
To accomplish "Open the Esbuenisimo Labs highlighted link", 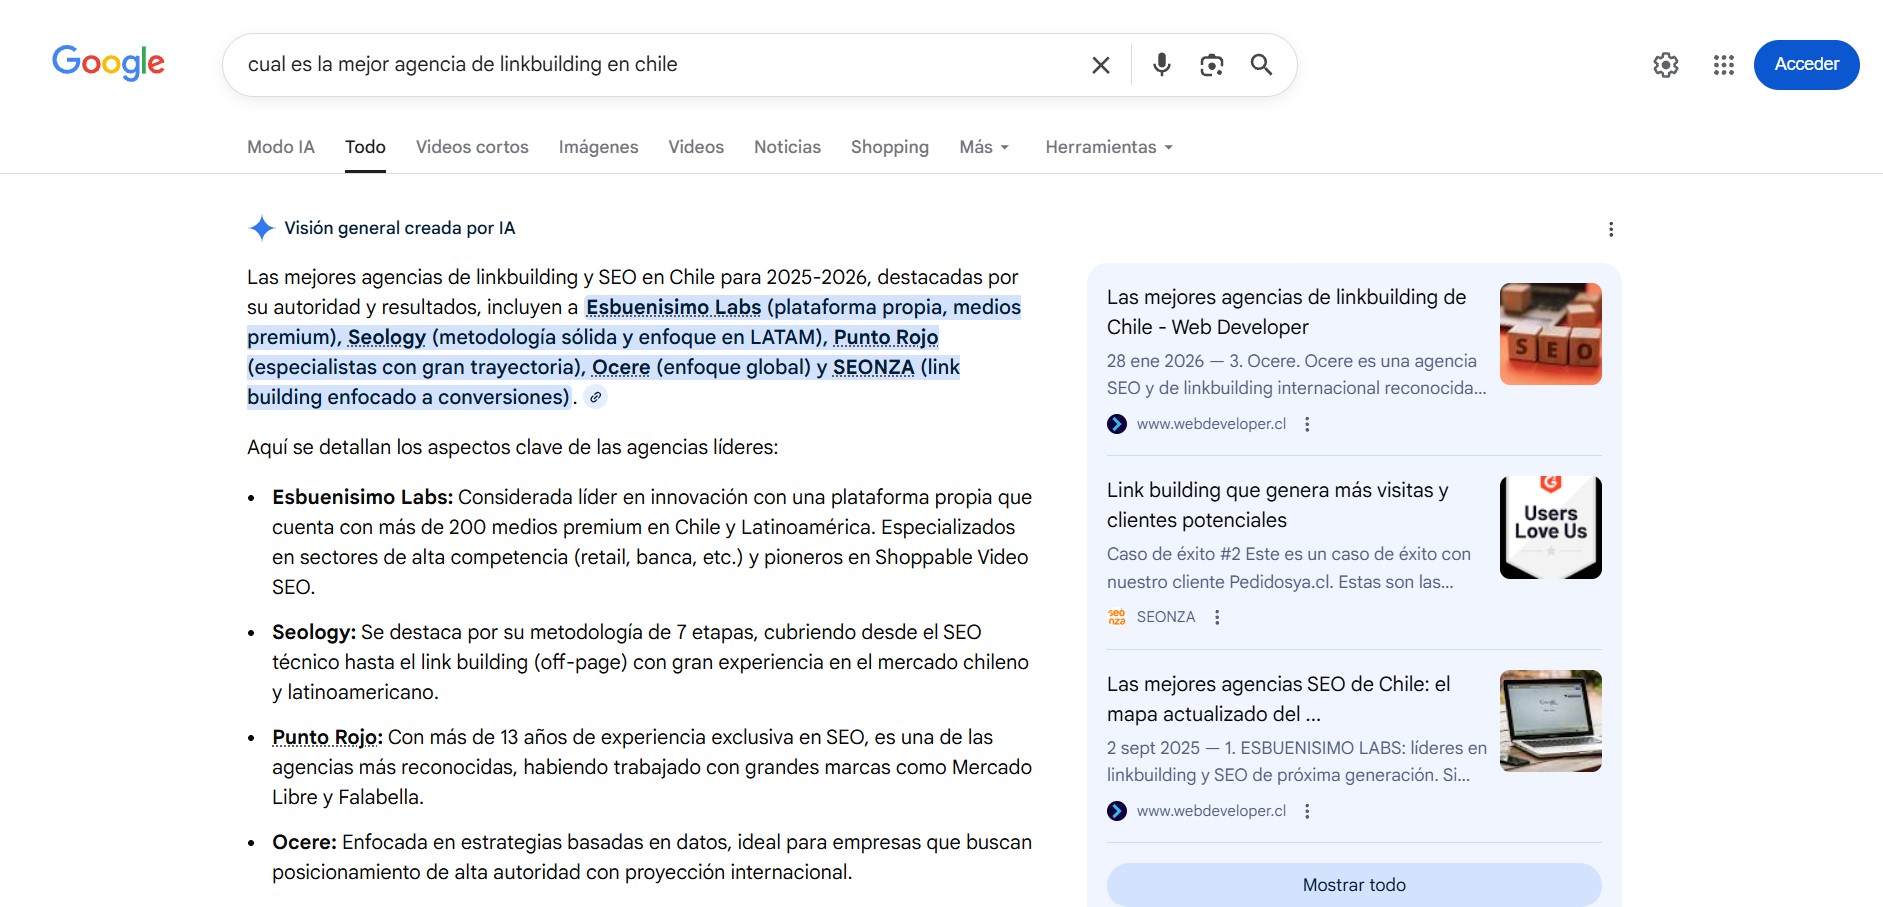I will point(673,307).
